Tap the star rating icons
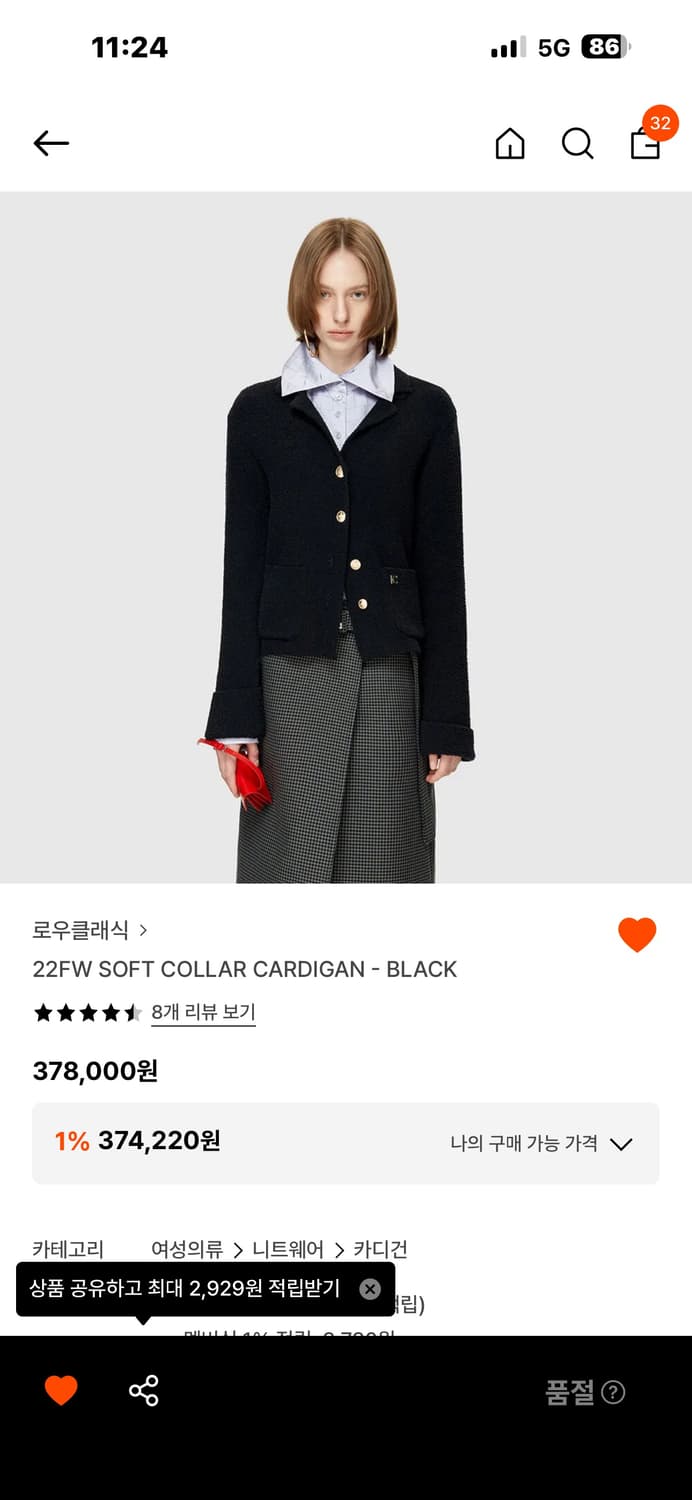The image size is (692, 1500). click(87, 1013)
